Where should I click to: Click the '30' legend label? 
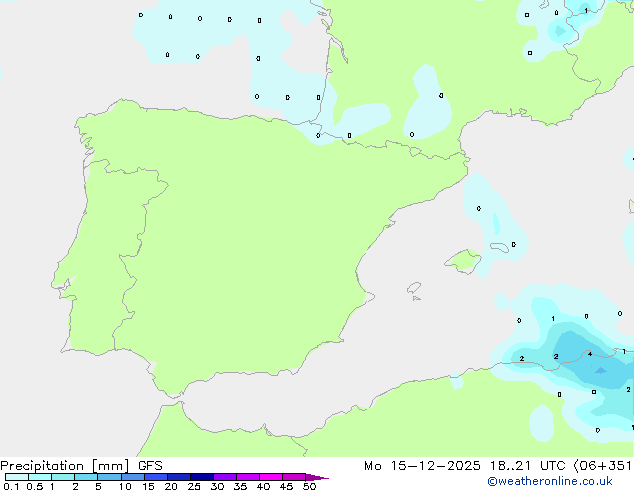(217, 486)
